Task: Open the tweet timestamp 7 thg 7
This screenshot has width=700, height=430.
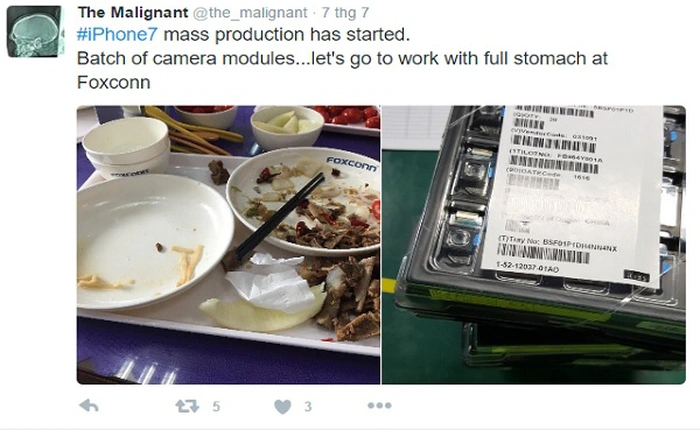Action: click(x=346, y=13)
